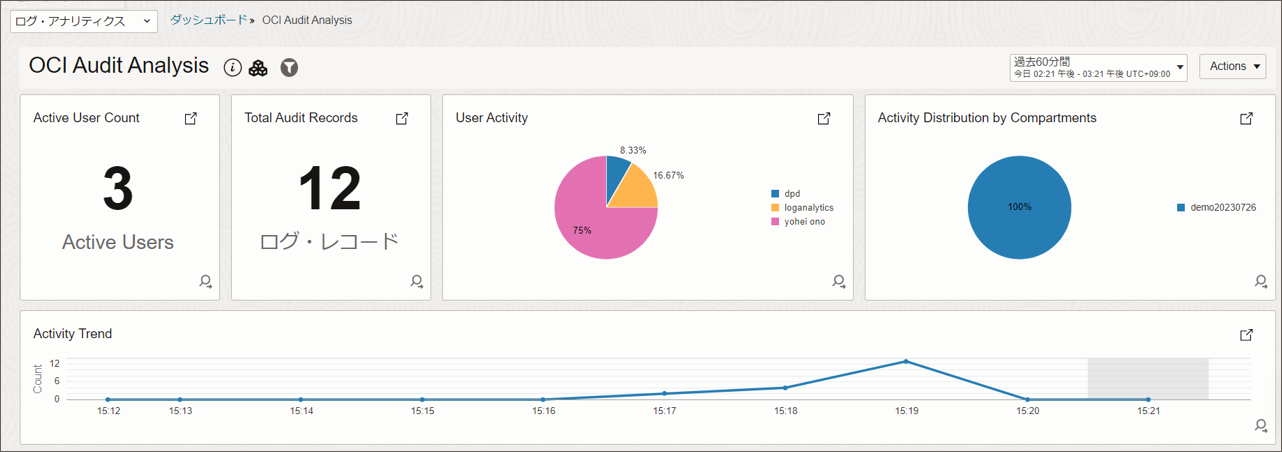
Task: Toggle the dpd legend entry
Action: pos(792,194)
